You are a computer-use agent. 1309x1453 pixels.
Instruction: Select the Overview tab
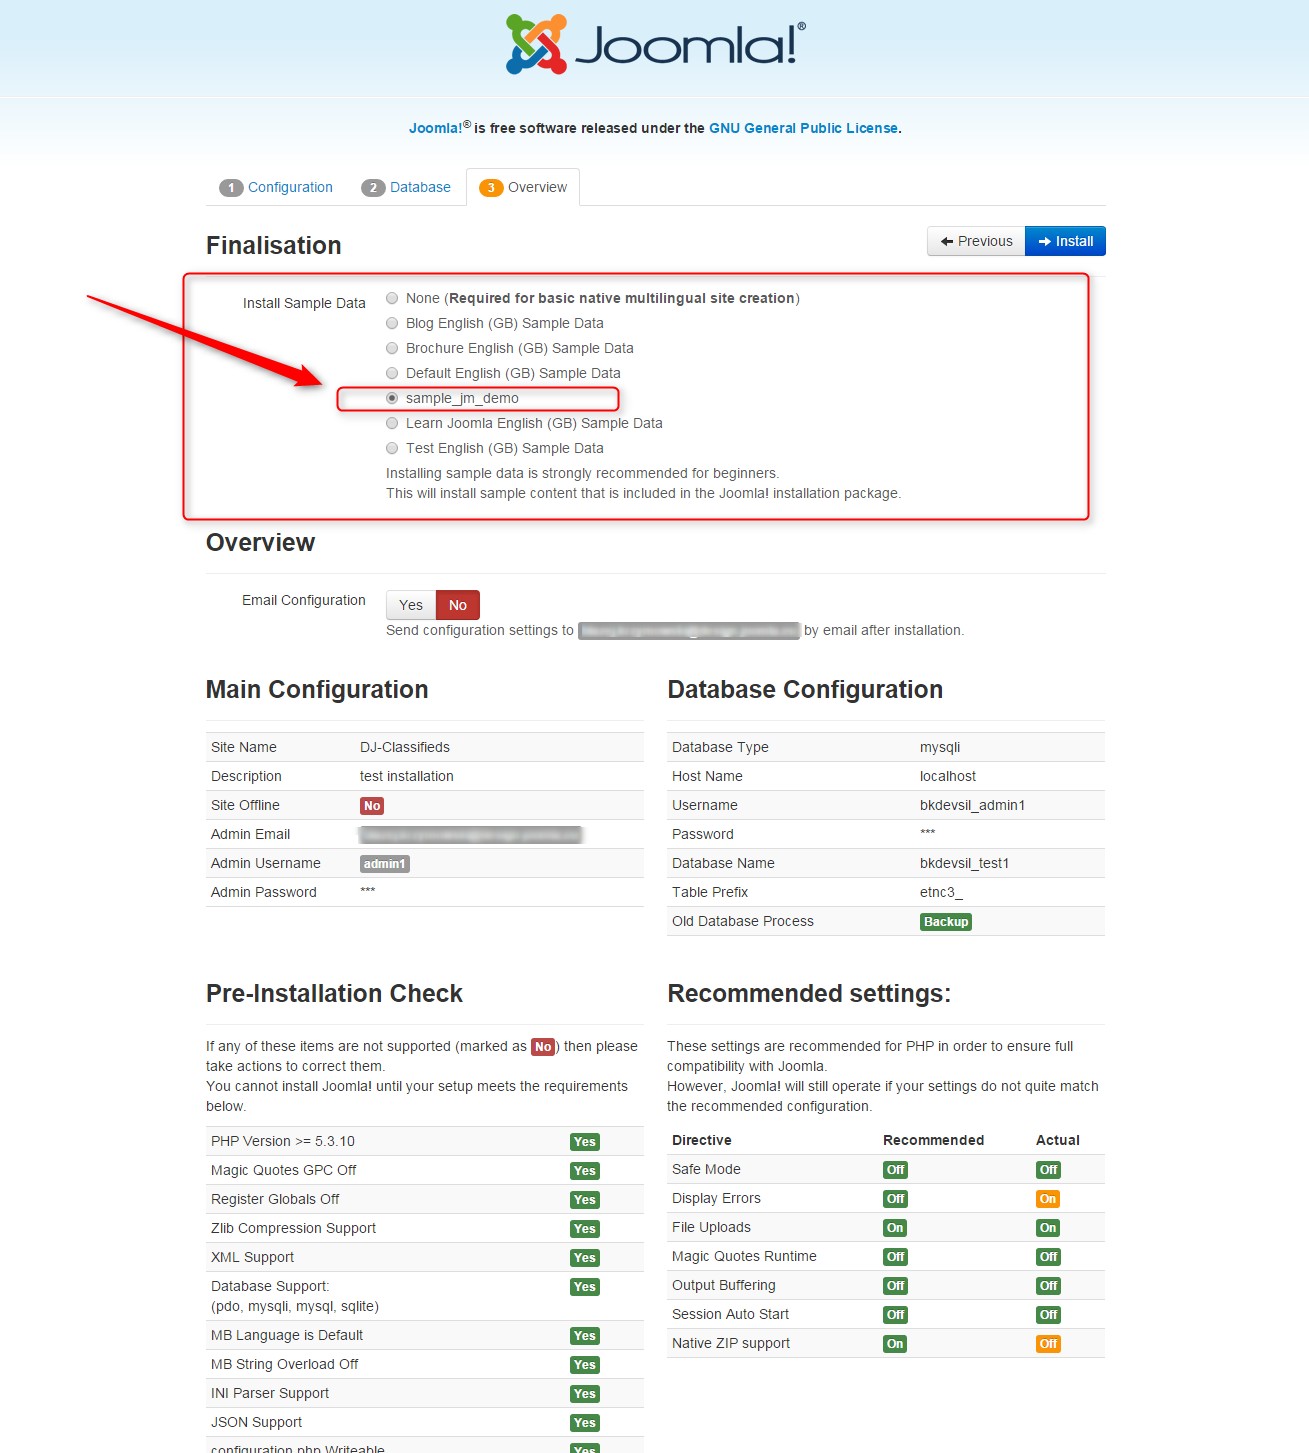point(523,187)
